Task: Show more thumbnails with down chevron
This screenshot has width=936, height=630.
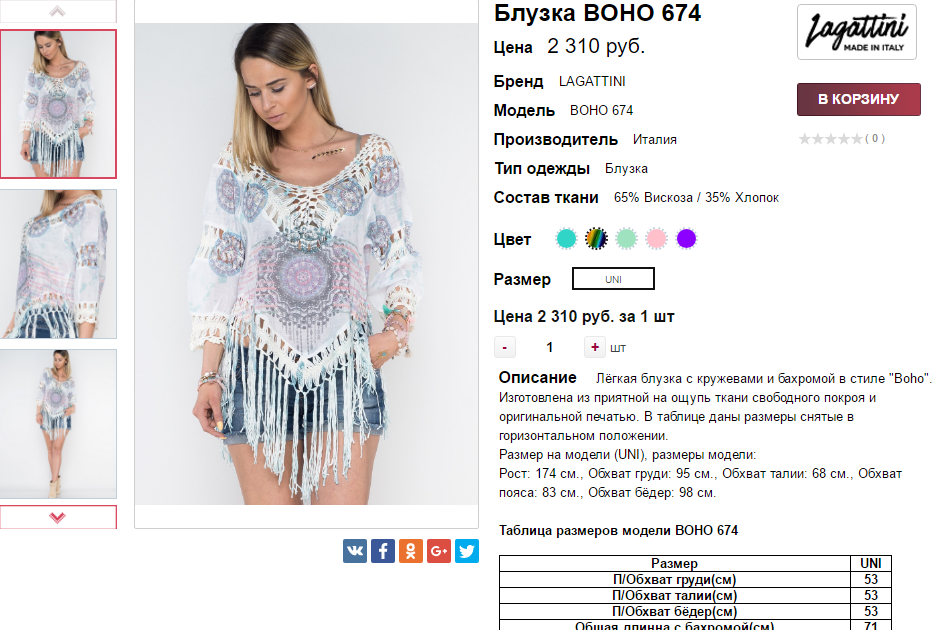Action: coord(58,517)
